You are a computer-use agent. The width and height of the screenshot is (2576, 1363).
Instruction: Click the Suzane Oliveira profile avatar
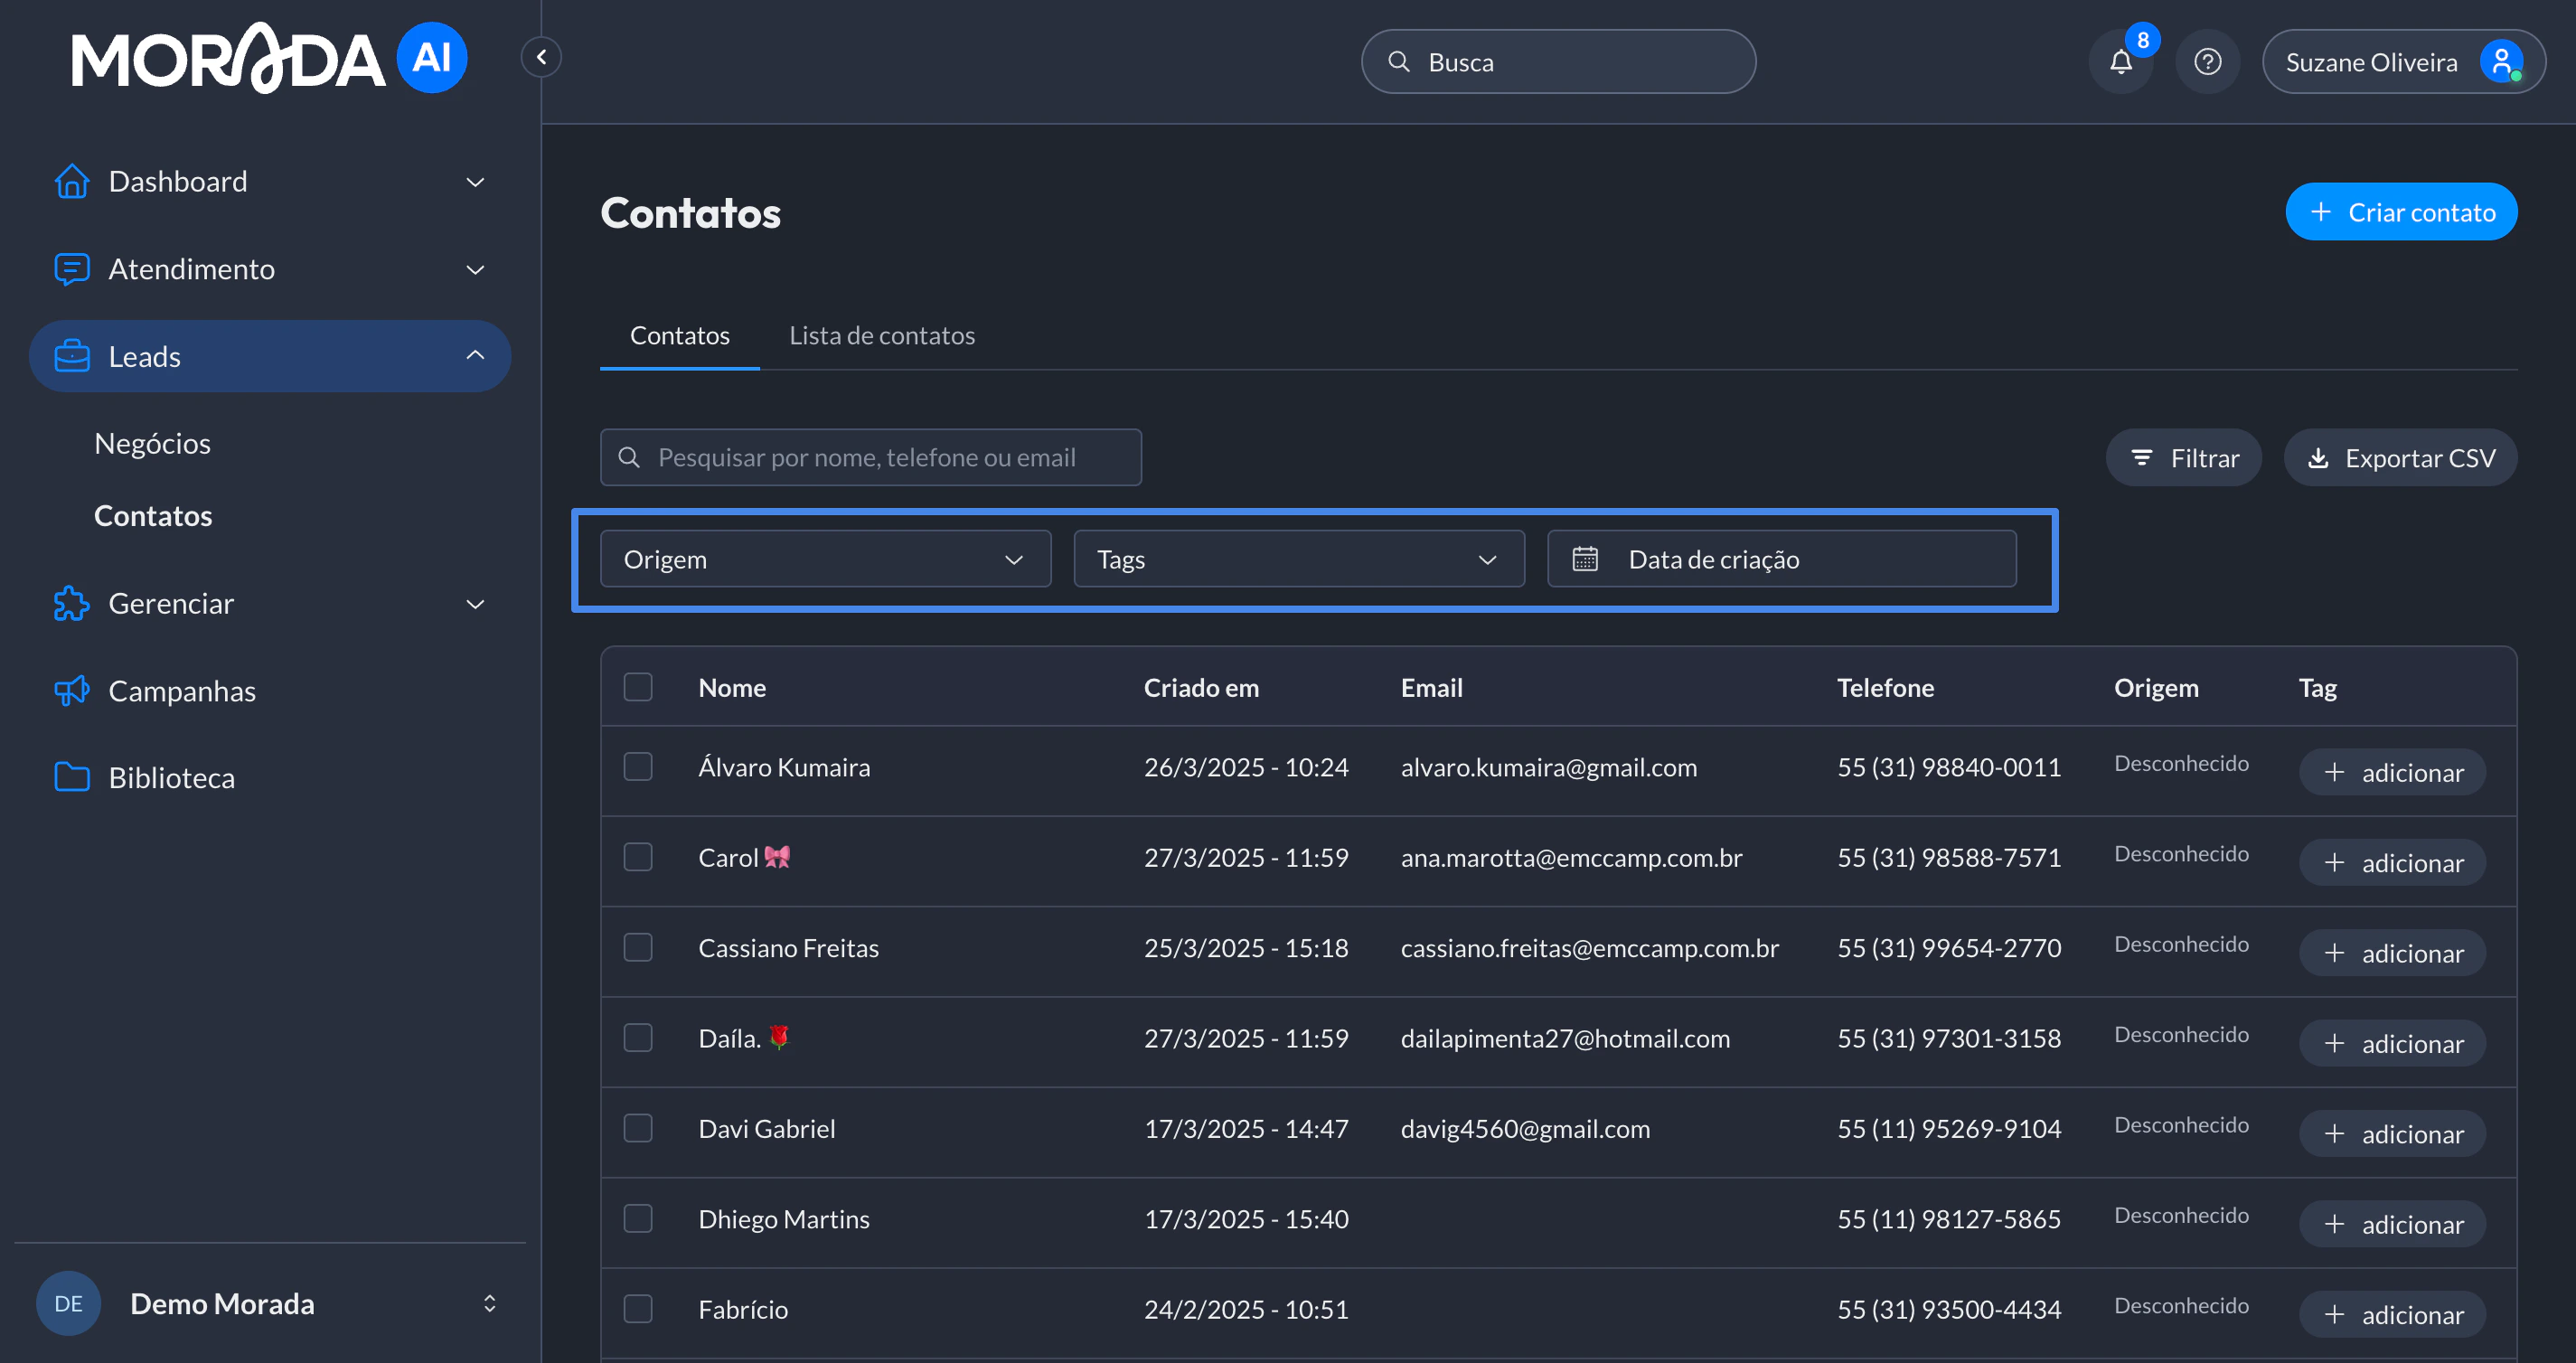(2500, 62)
